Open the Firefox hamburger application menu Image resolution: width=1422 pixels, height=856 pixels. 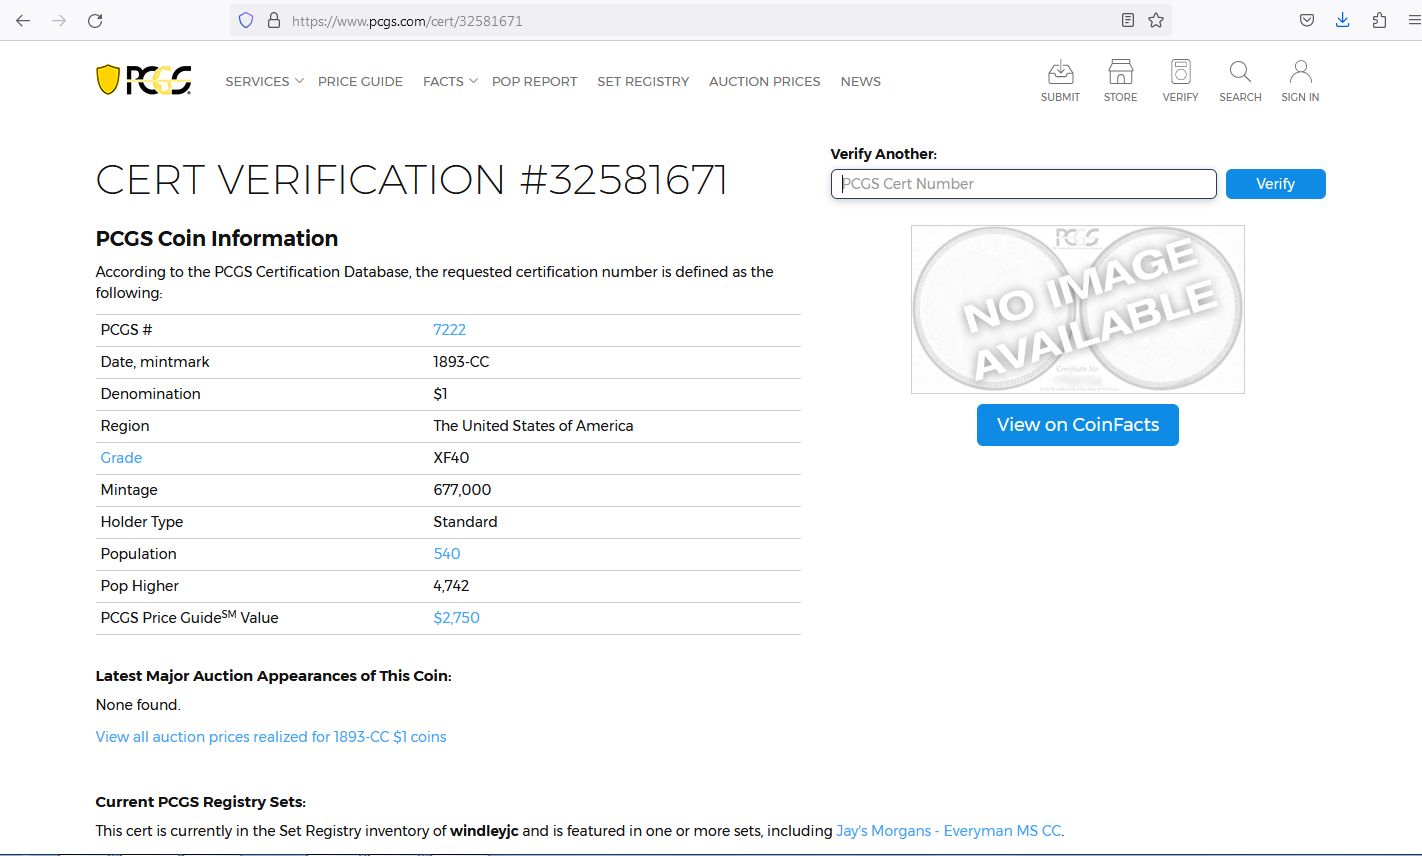click(x=1414, y=20)
